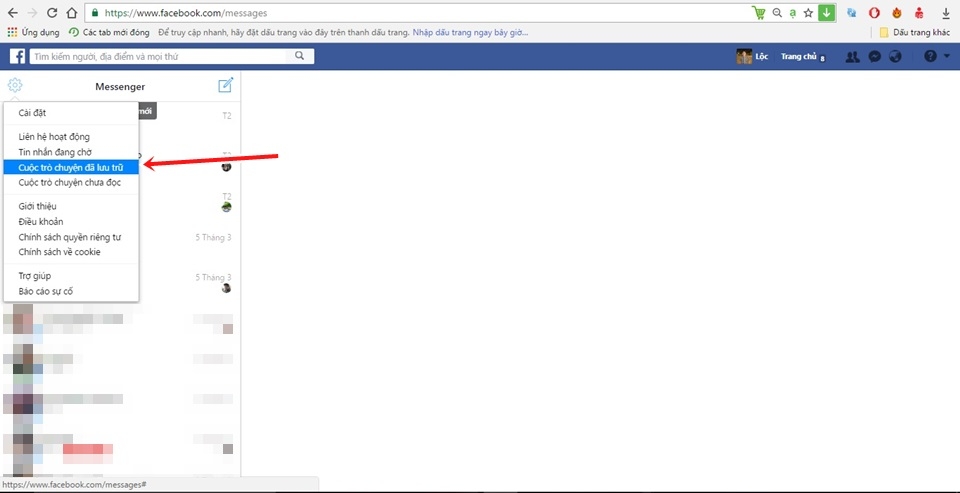
Task: Go forward with the browser forward arrow
Action: pos(32,13)
